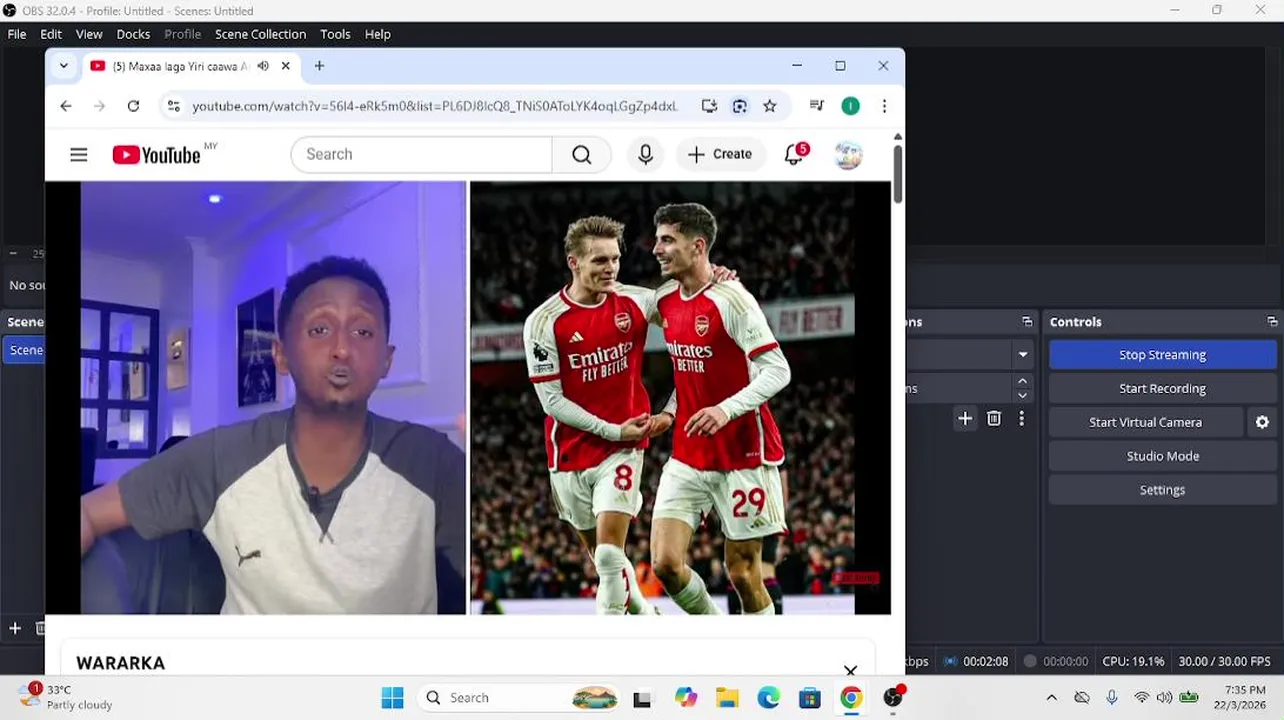Add scene with plus icon at bottom-left

[x=15, y=628]
